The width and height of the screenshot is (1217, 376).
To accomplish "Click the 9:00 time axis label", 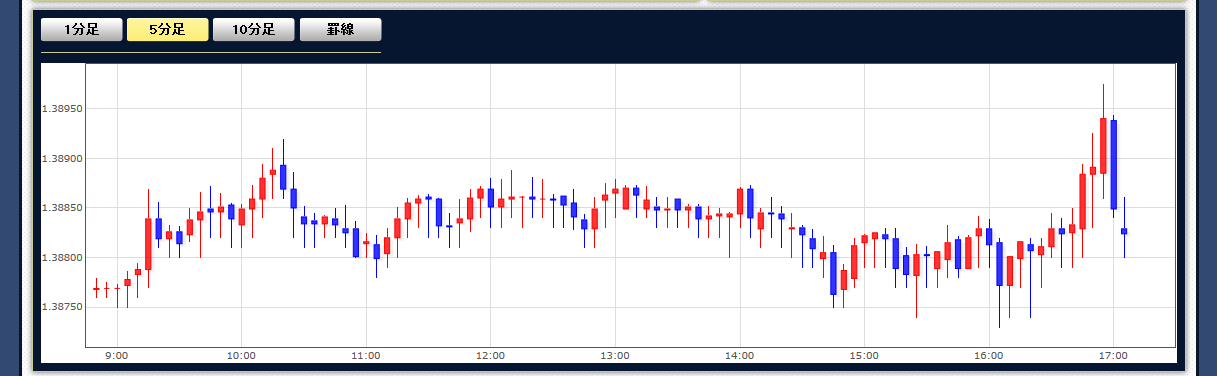I will [117, 356].
